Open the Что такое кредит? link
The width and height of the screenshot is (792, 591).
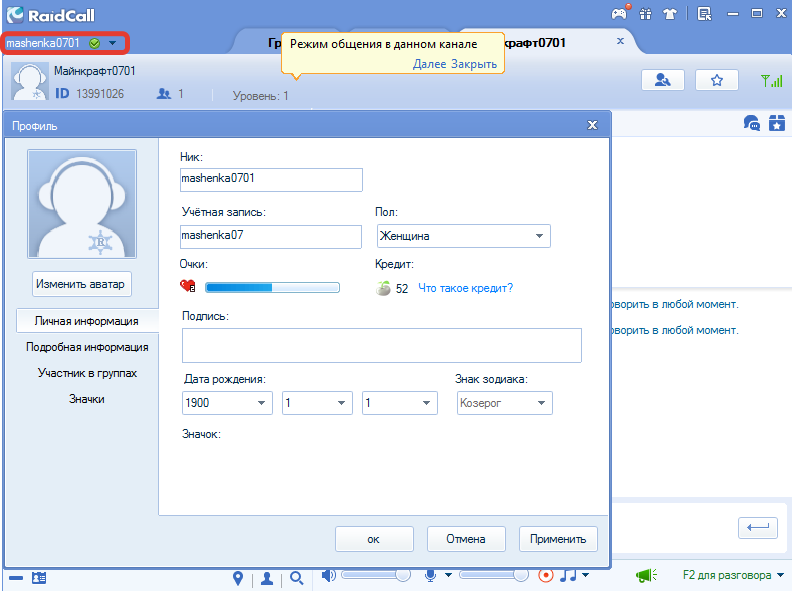point(465,288)
